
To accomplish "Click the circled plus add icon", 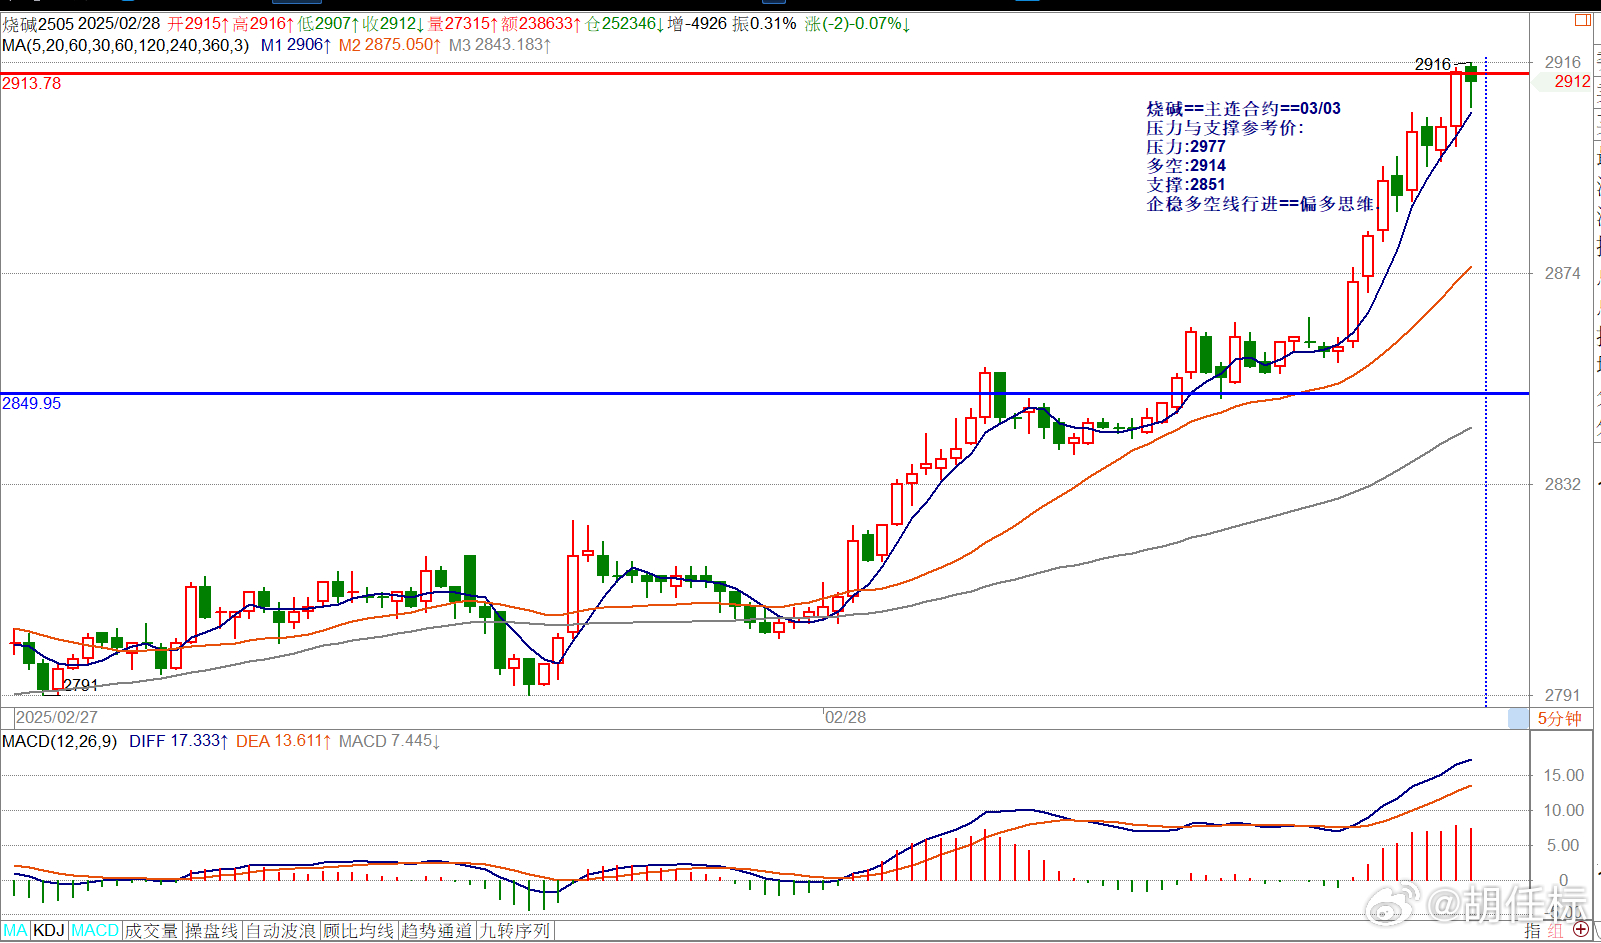I will (1581, 930).
